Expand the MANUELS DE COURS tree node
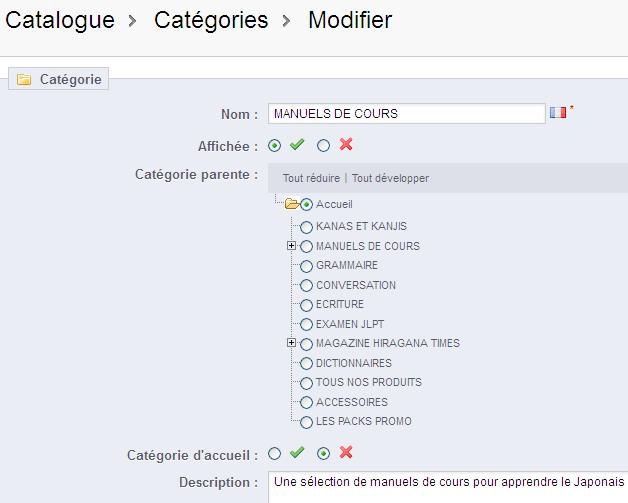 pyautogui.click(x=292, y=246)
